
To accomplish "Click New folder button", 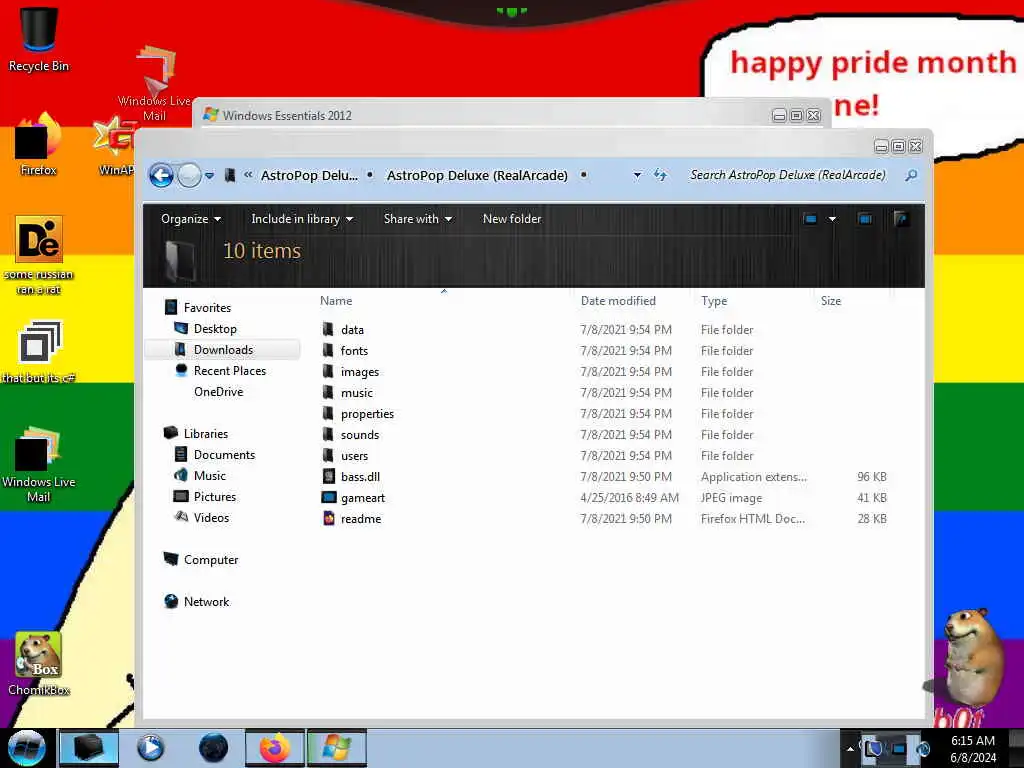I will pos(512,219).
